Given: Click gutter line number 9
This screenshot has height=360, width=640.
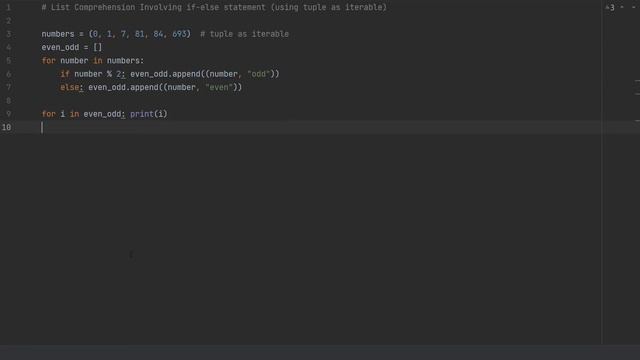Looking at the screenshot, I should pyautogui.click(x=8, y=114).
